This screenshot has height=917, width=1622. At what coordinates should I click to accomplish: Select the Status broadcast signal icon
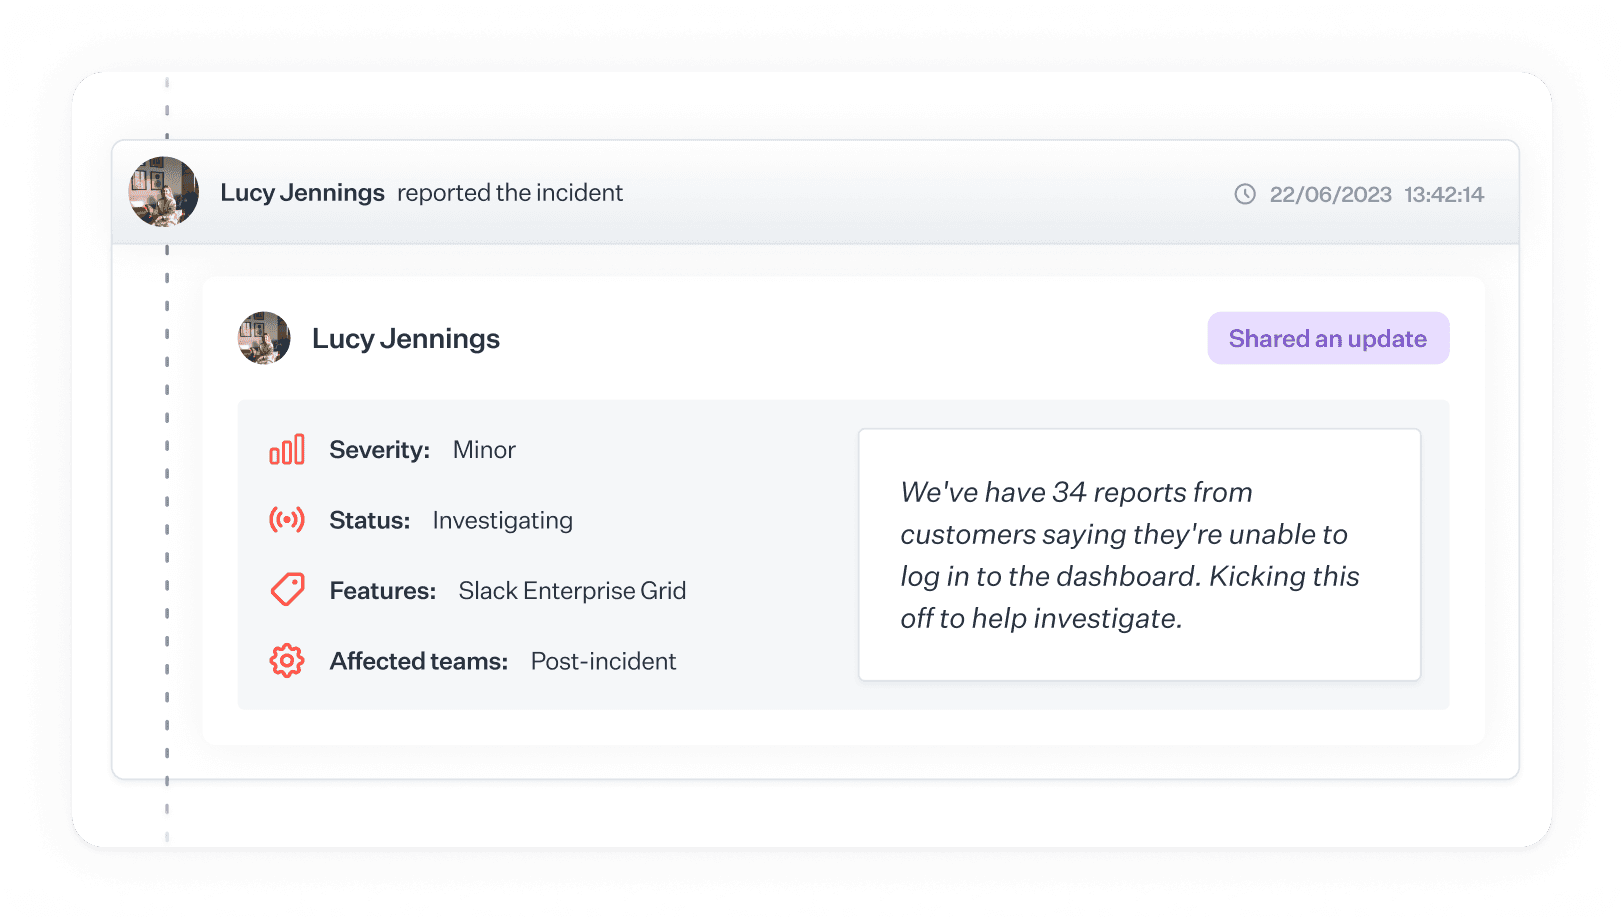[x=287, y=519]
